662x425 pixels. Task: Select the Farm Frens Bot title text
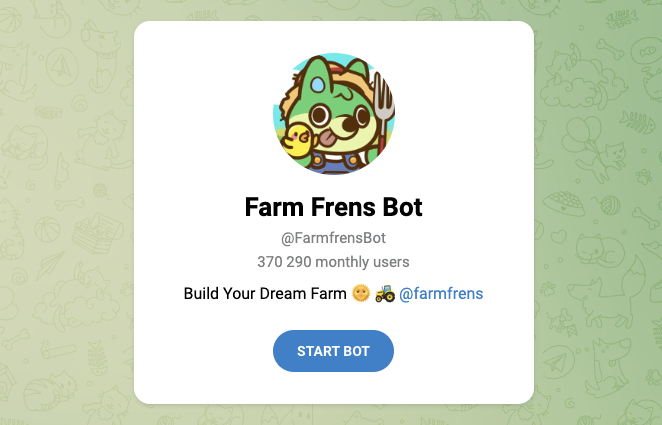pyautogui.click(x=334, y=207)
